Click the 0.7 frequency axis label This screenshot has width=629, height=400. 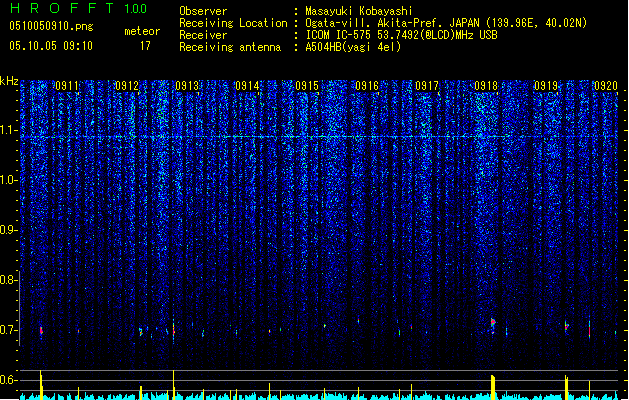[x=9, y=330]
